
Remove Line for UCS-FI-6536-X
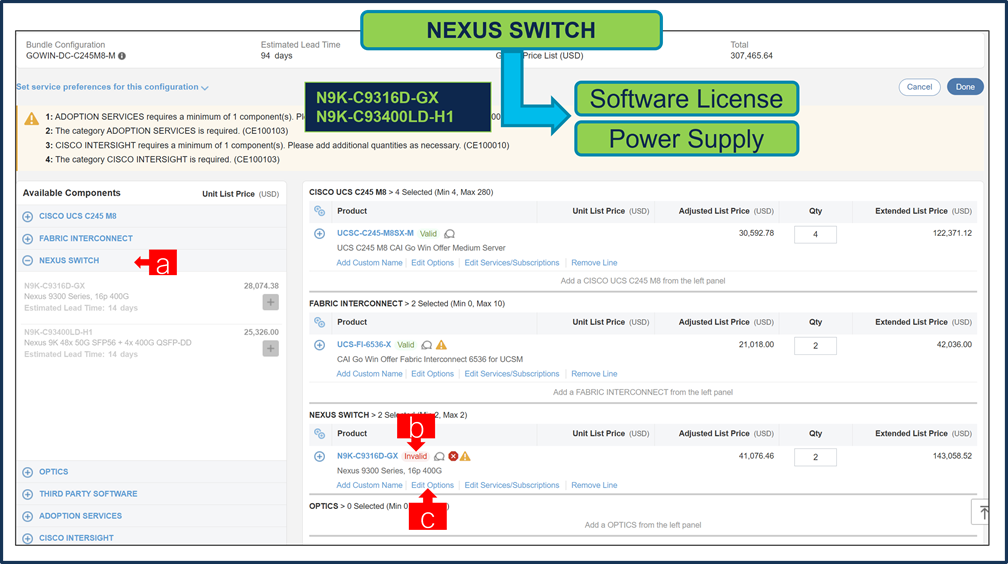click(594, 374)
